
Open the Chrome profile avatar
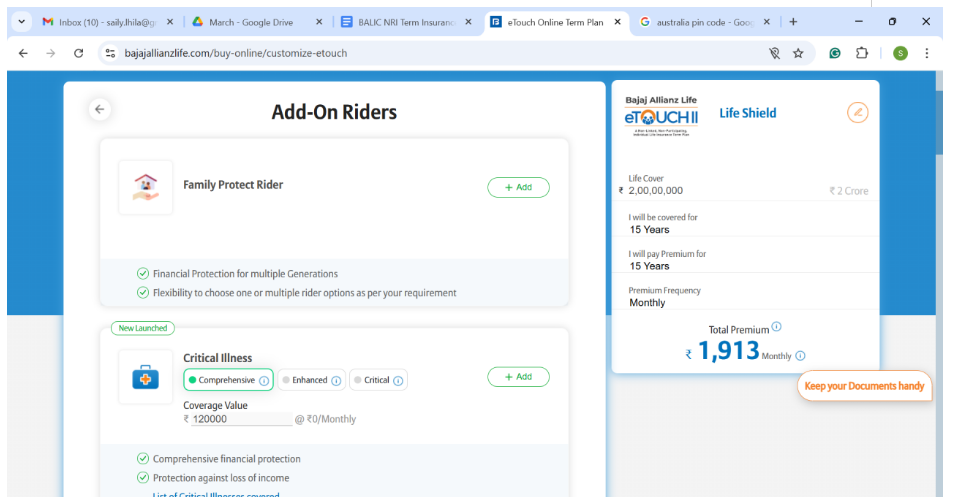(900, 53)
